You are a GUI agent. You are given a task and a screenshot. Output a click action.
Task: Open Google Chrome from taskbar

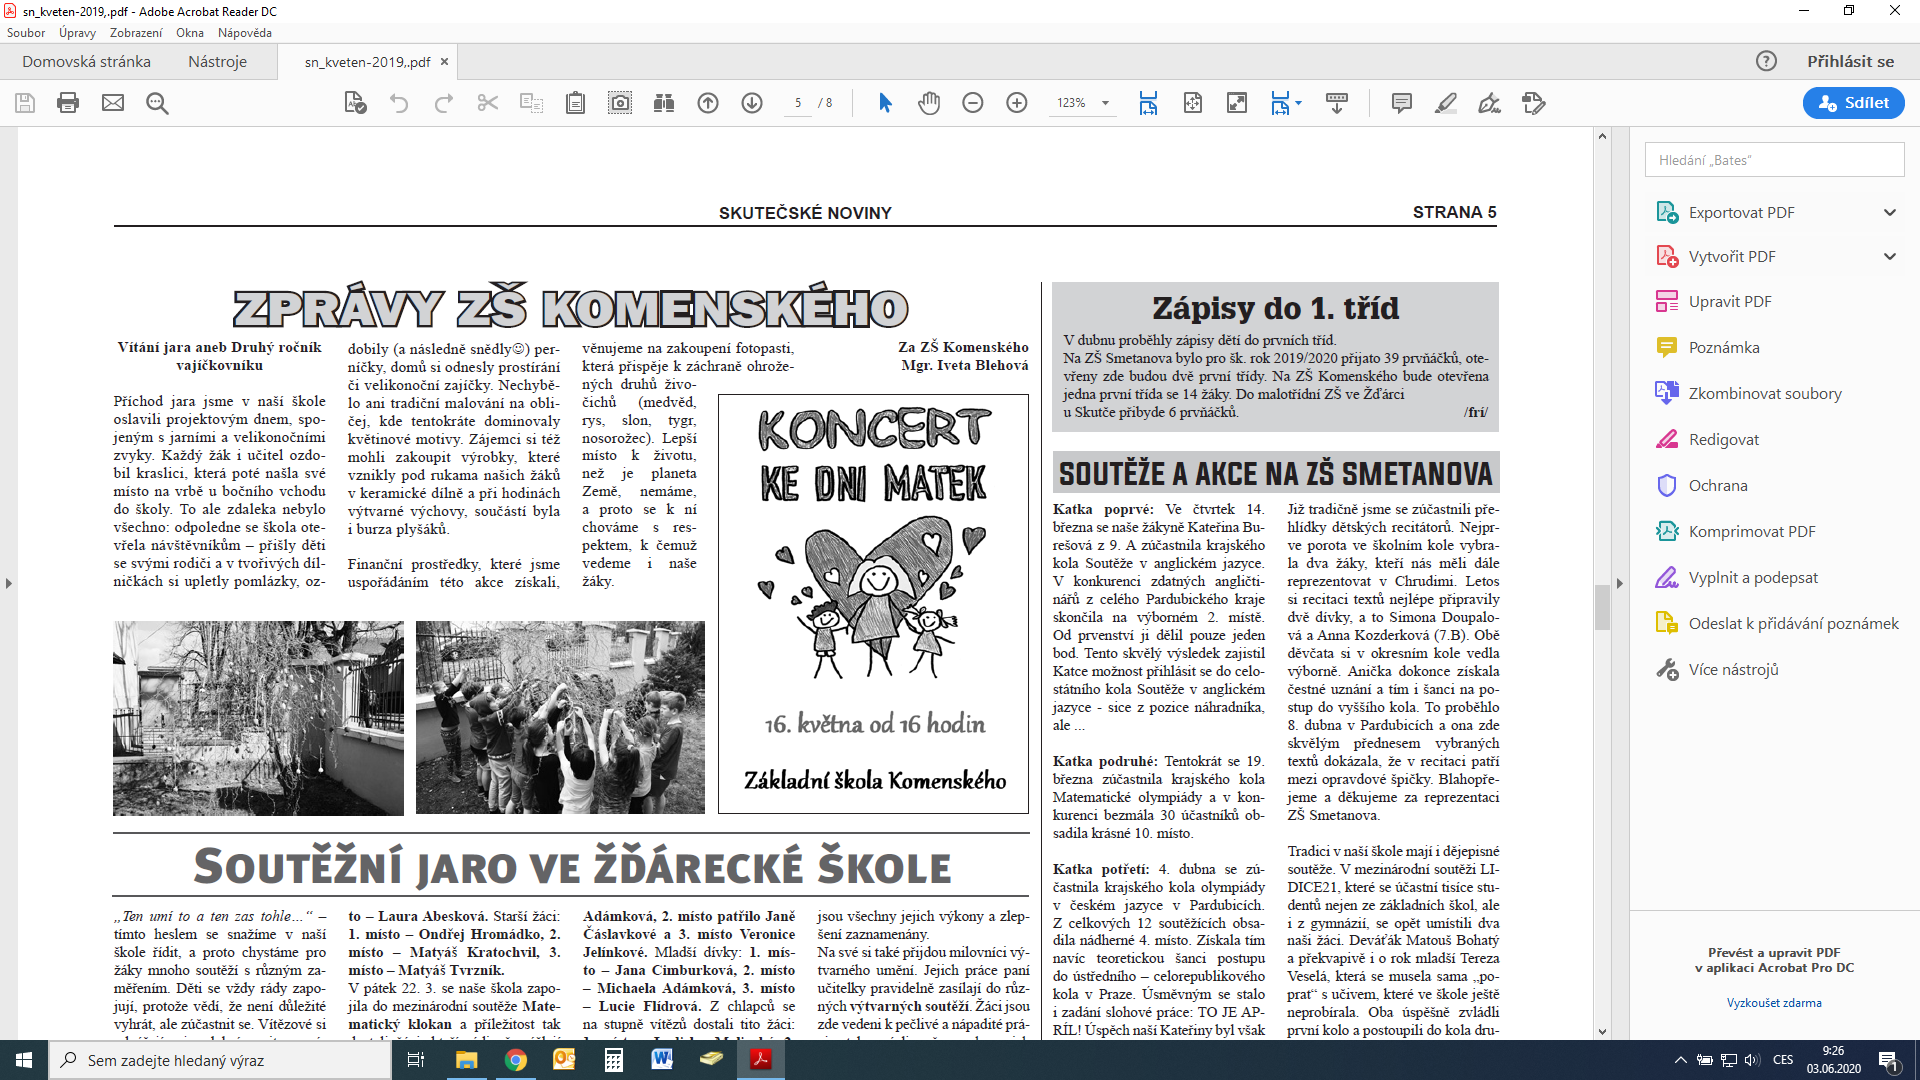pyautogui.click(x=516, y=1060)
